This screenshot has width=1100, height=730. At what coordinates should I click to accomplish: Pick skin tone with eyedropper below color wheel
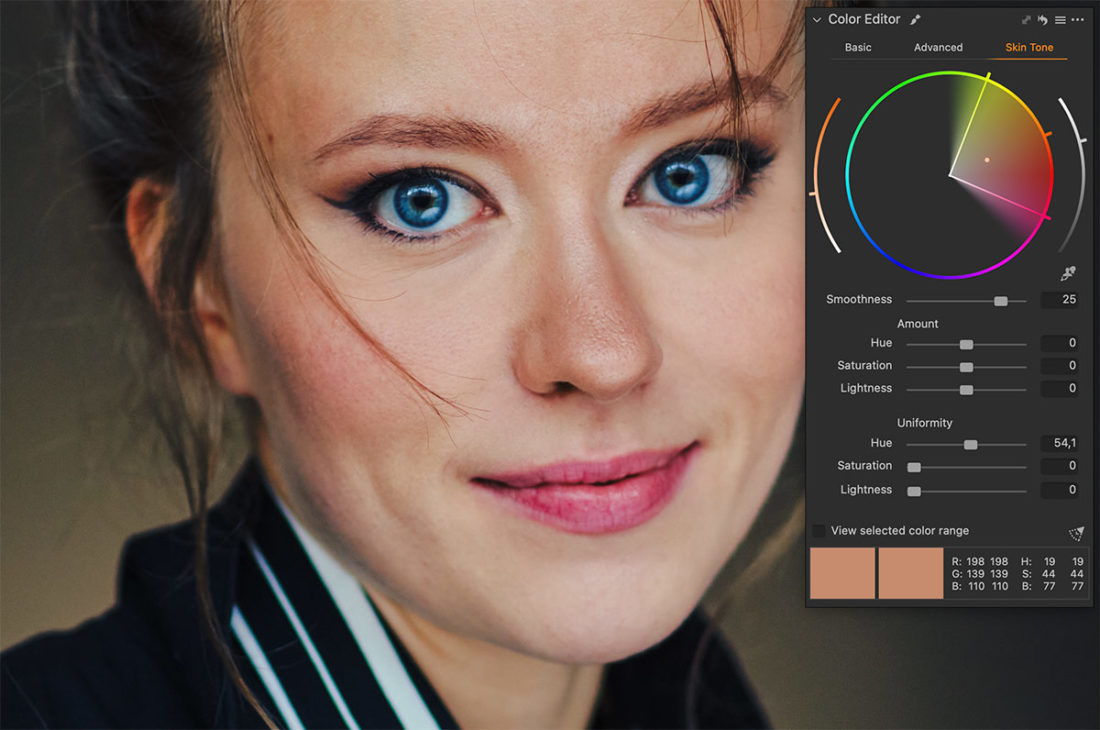tap(1069, 274)
